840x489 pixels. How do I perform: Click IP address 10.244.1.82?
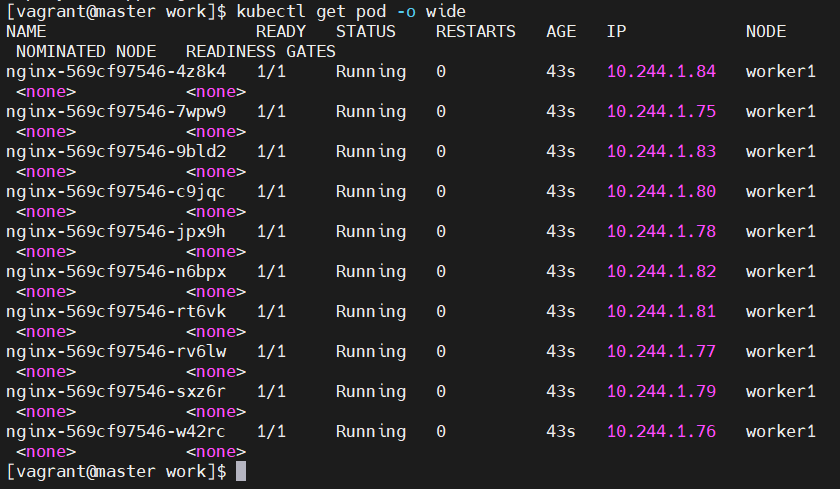point(661,272)
